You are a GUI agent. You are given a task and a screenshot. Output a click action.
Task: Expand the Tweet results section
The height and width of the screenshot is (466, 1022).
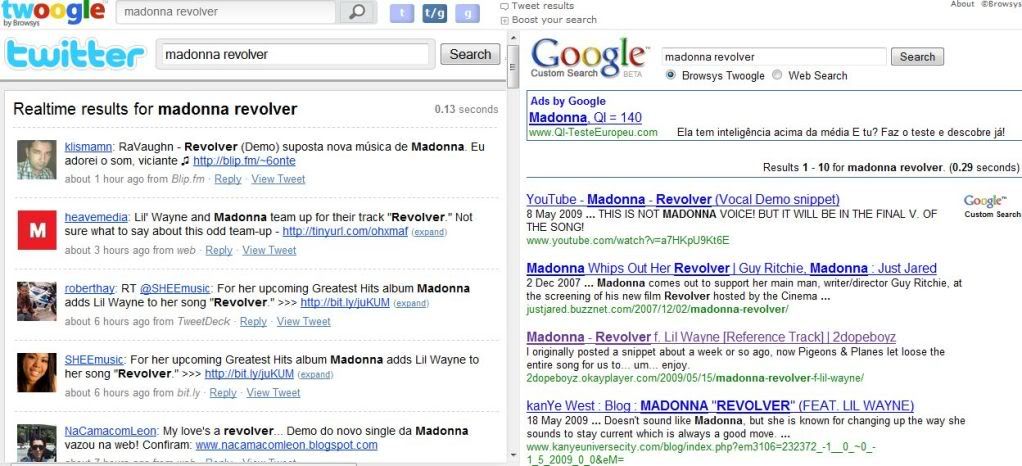pos(537,6)
